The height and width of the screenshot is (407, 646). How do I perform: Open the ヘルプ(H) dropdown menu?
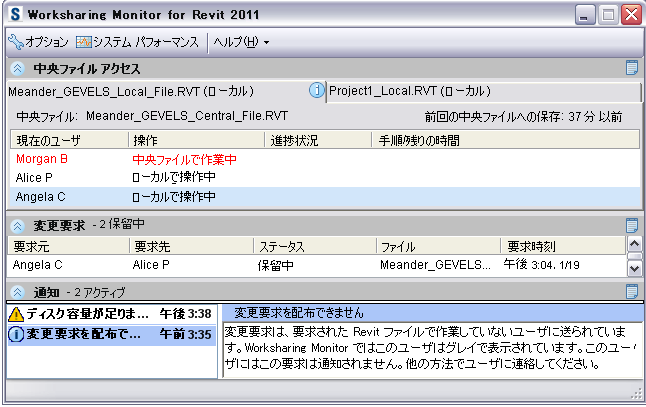(241, 42)
